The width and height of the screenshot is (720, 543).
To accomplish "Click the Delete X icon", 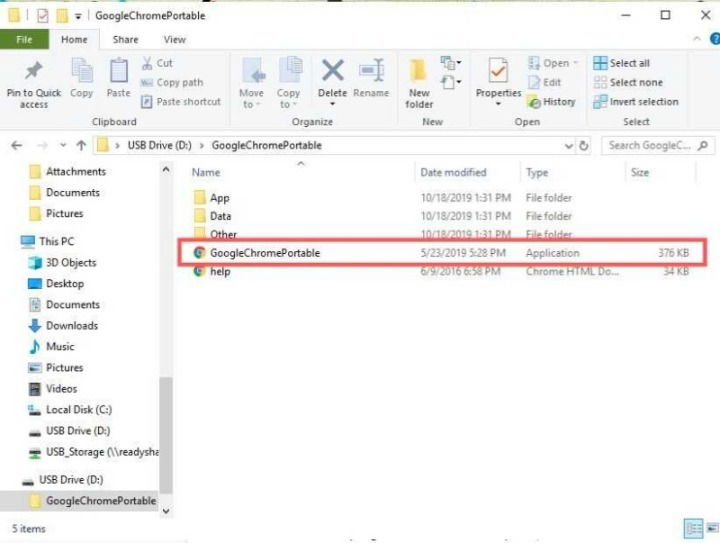I will [x=332, y=70].
